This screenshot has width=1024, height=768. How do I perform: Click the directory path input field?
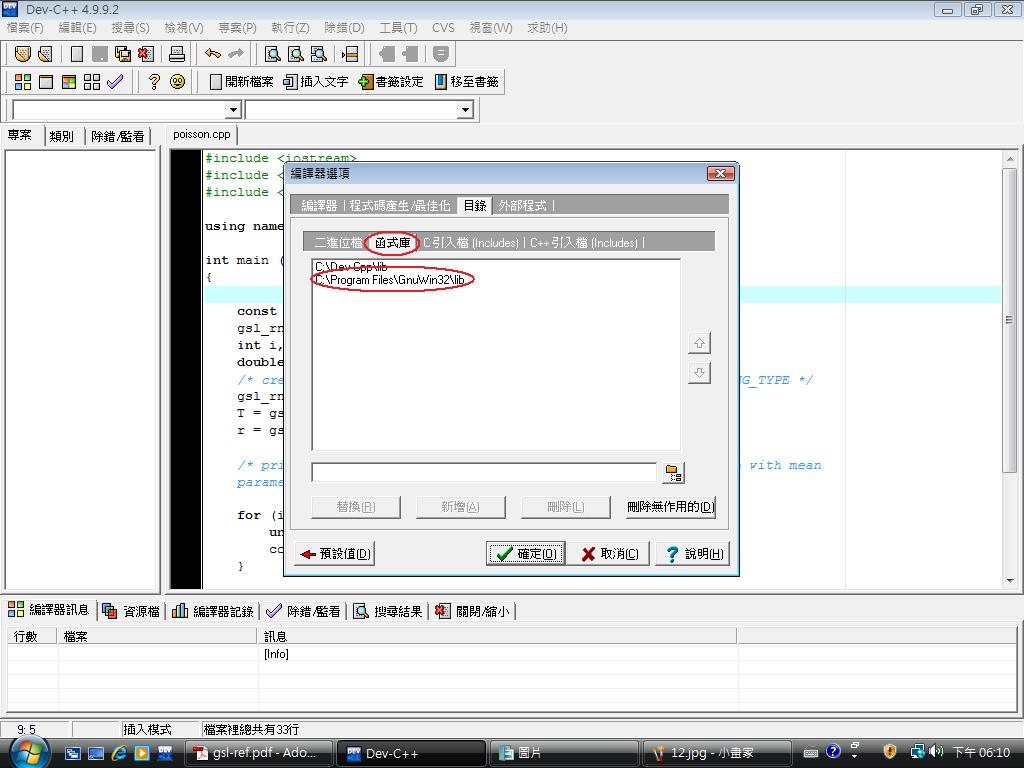[484, 472]
